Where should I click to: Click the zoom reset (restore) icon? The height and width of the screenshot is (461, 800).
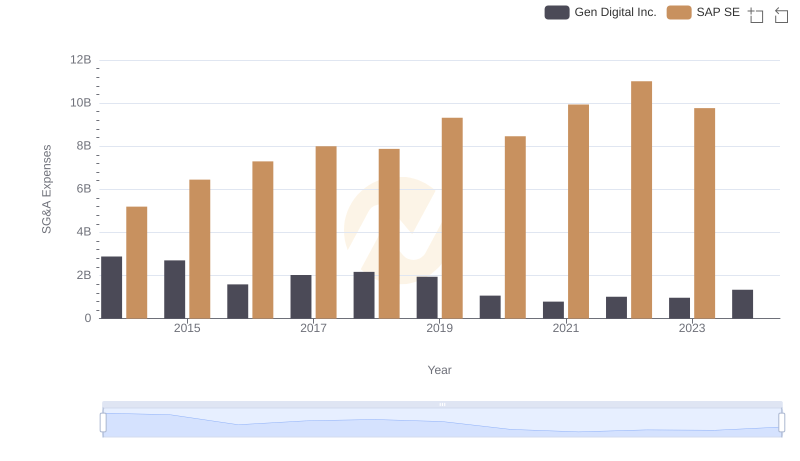click(x=781, y=15)
